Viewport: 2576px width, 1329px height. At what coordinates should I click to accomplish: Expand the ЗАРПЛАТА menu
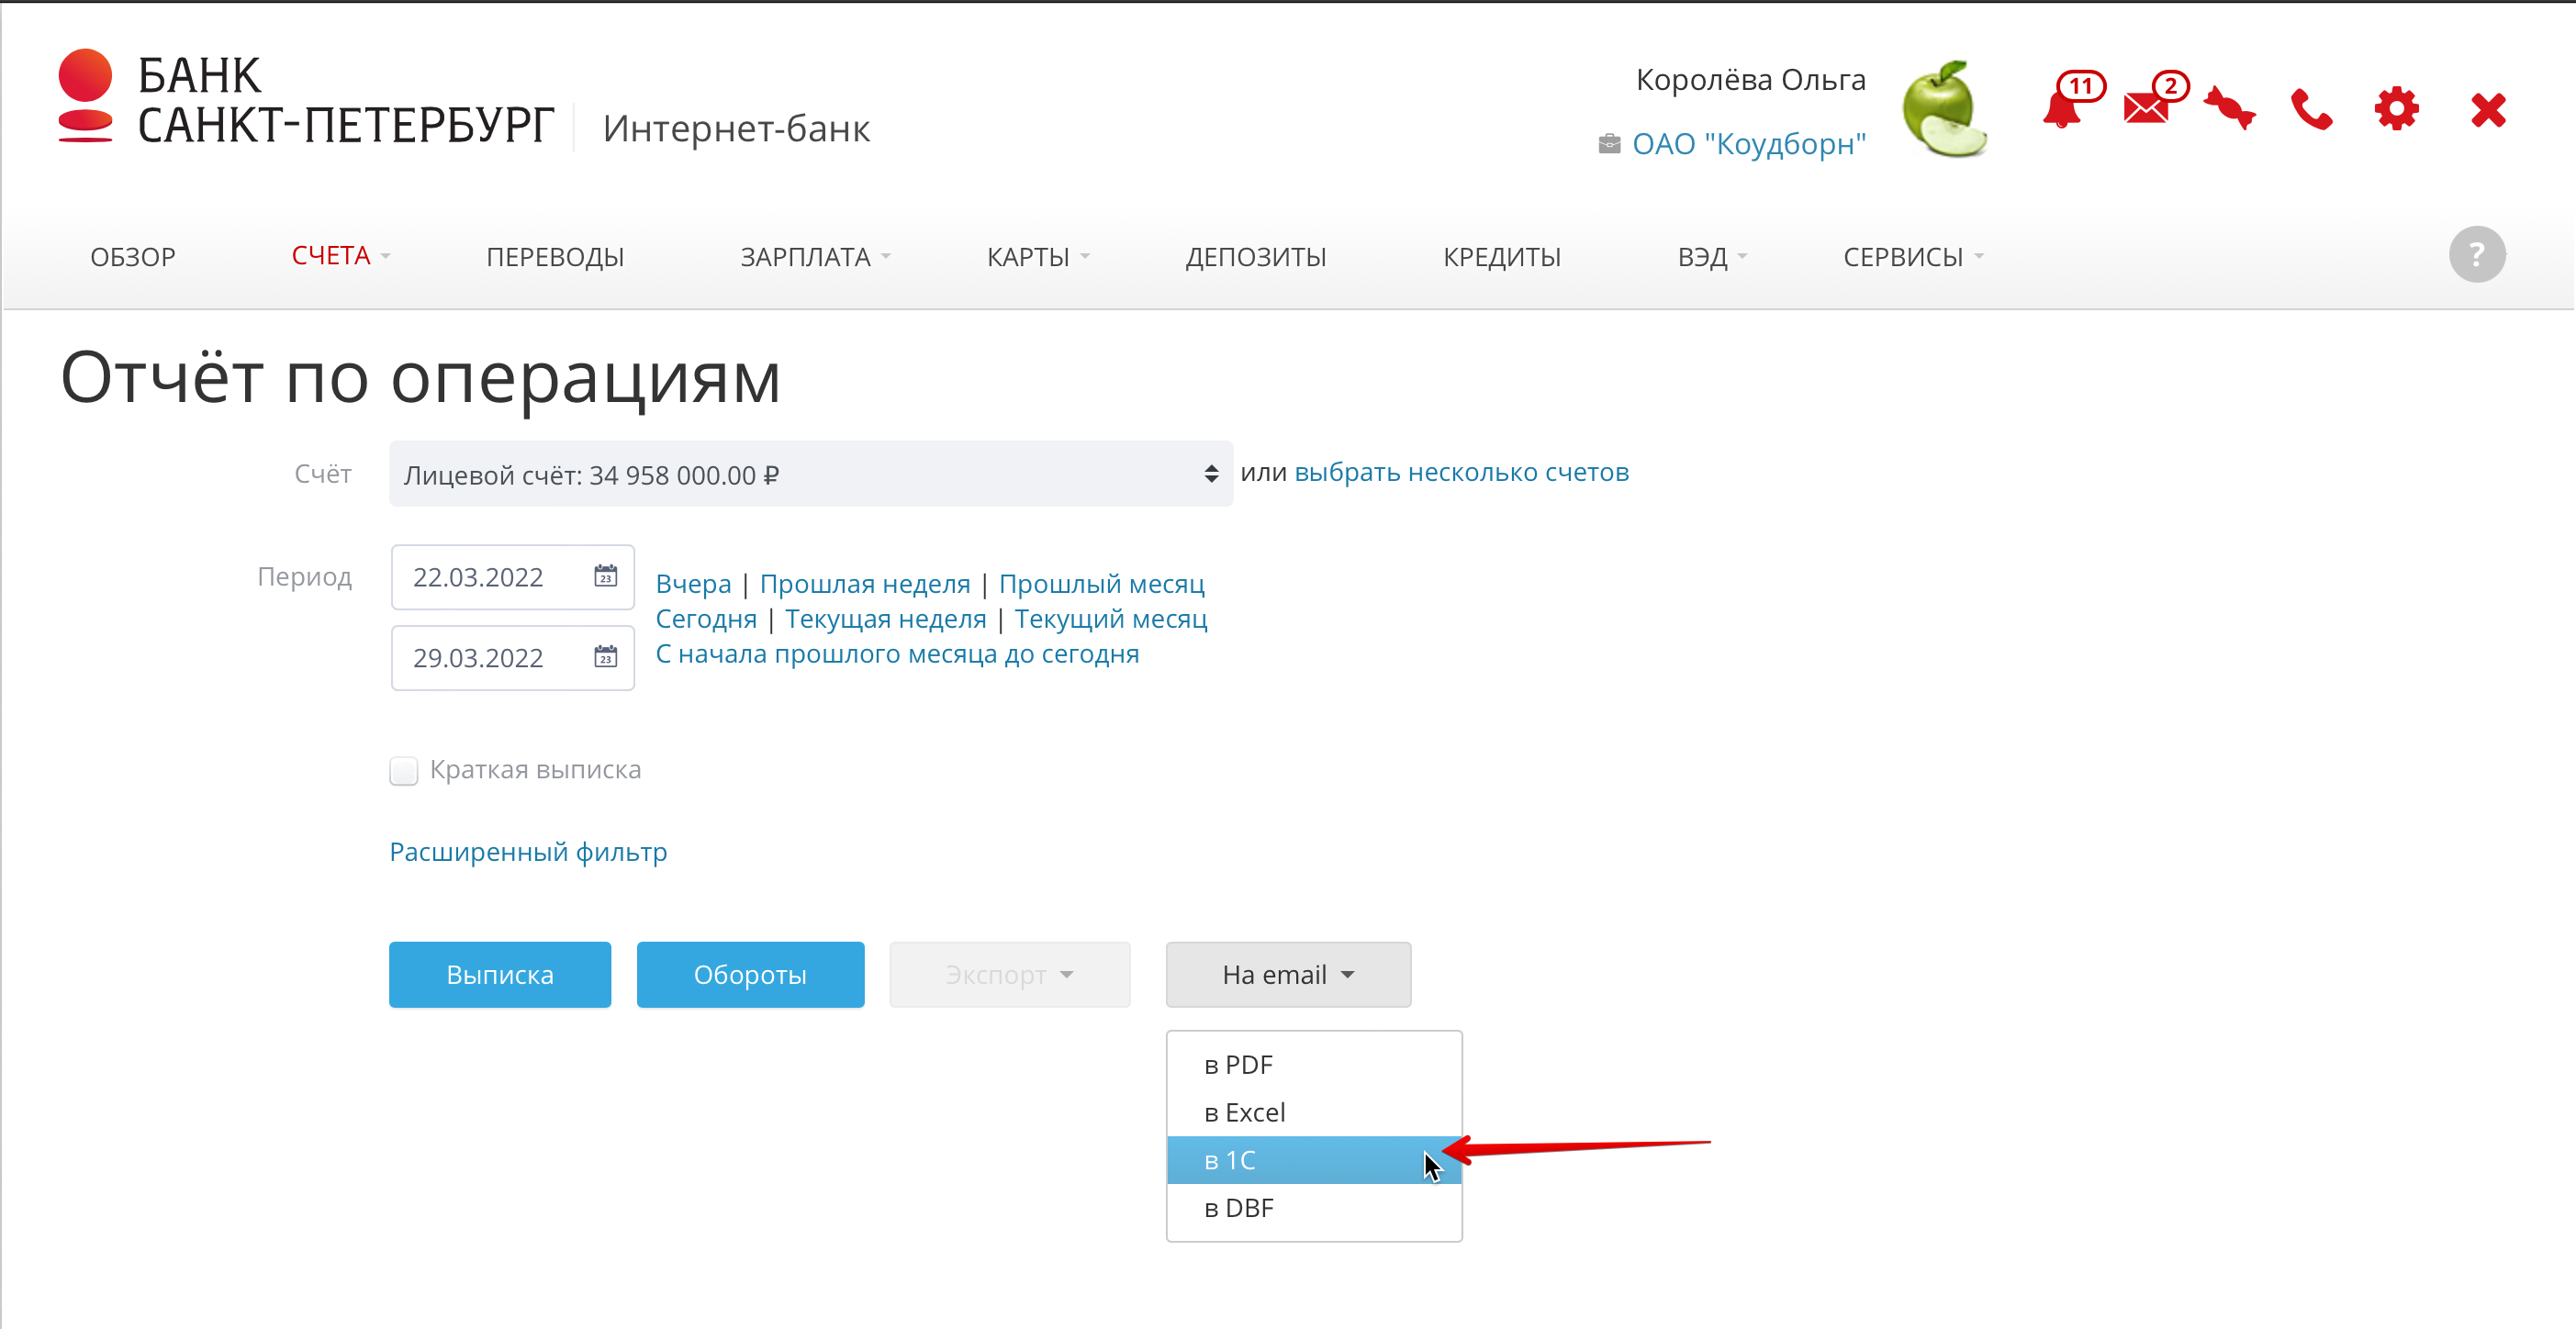[815, 257]
